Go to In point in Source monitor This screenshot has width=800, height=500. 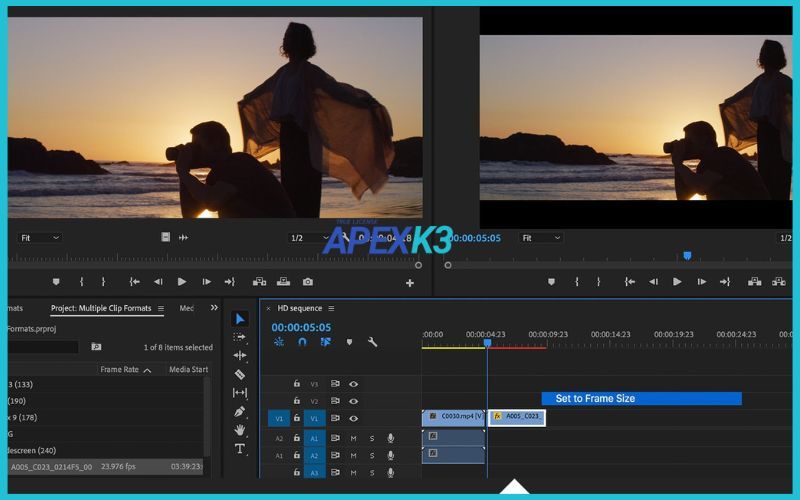tap(135, 282)
